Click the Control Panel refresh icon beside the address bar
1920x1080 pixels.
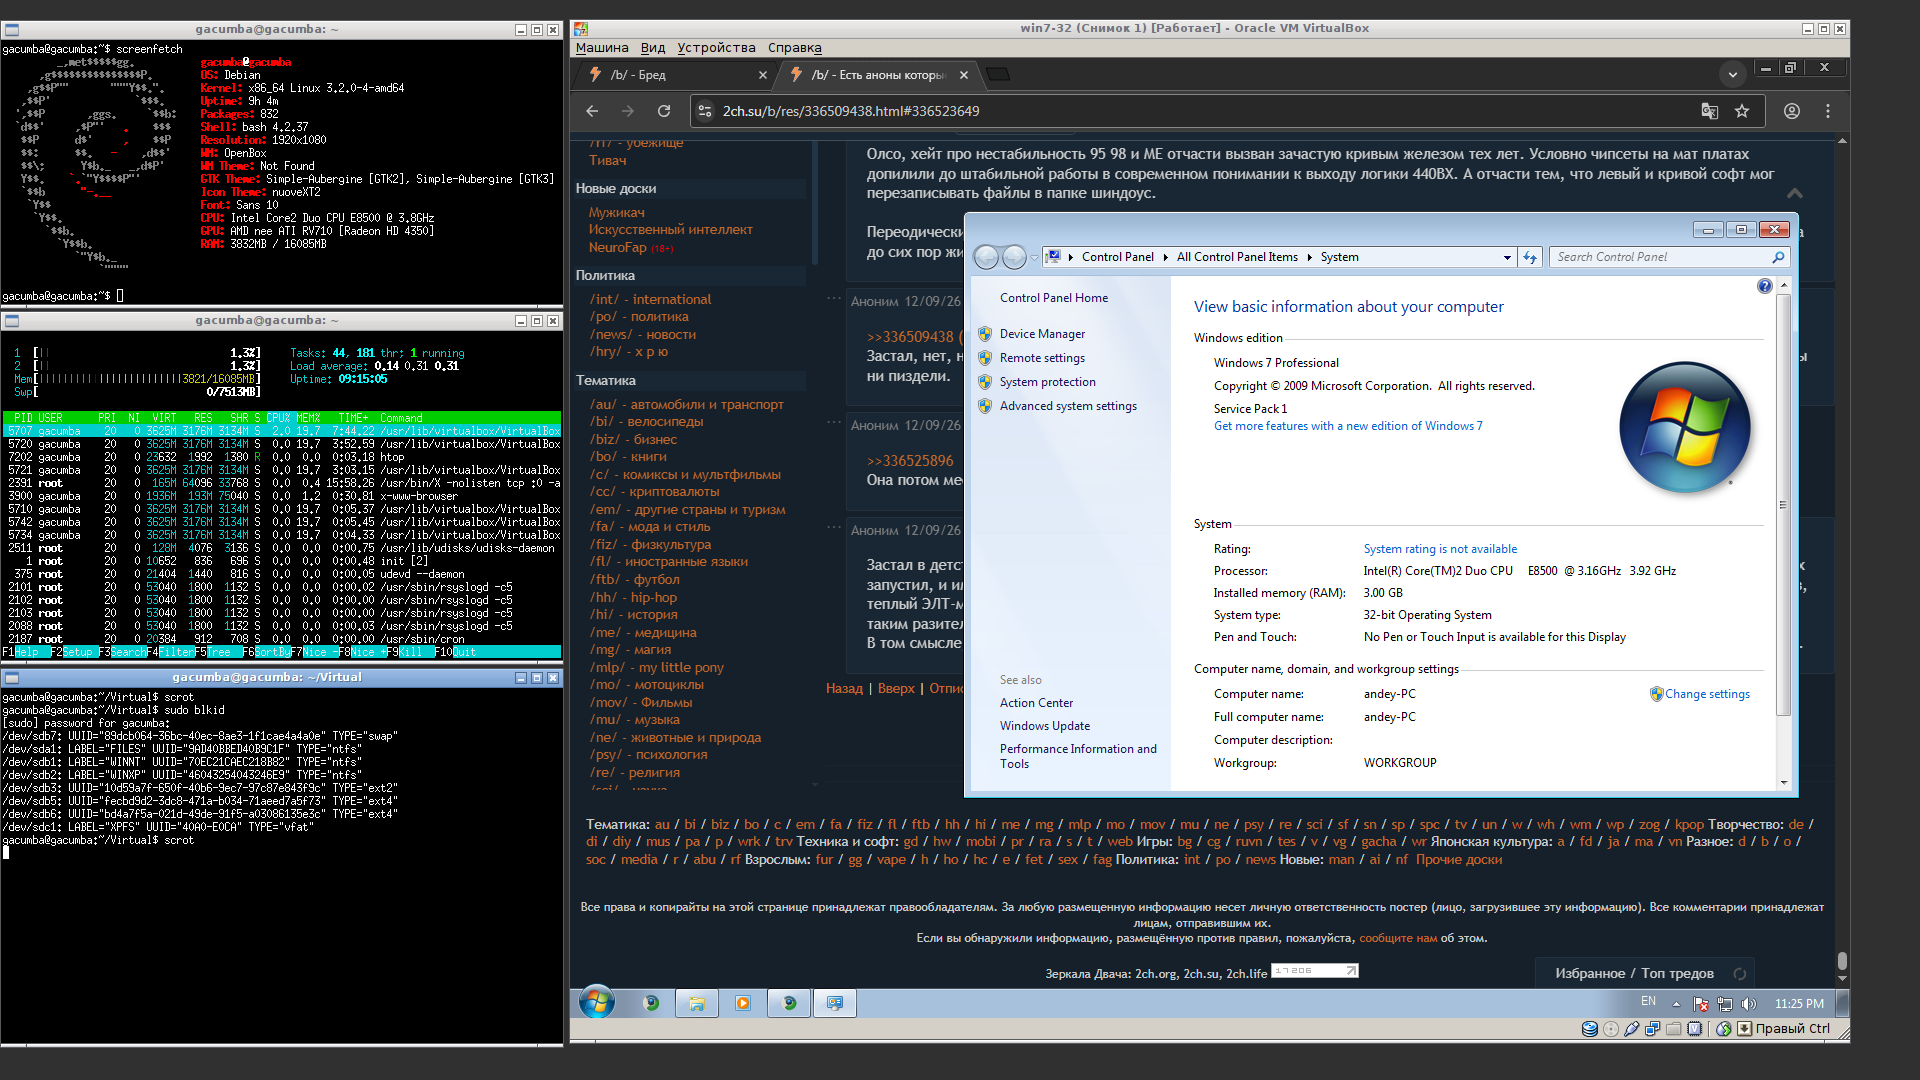pyautogui.click(x=1530, y=257)
